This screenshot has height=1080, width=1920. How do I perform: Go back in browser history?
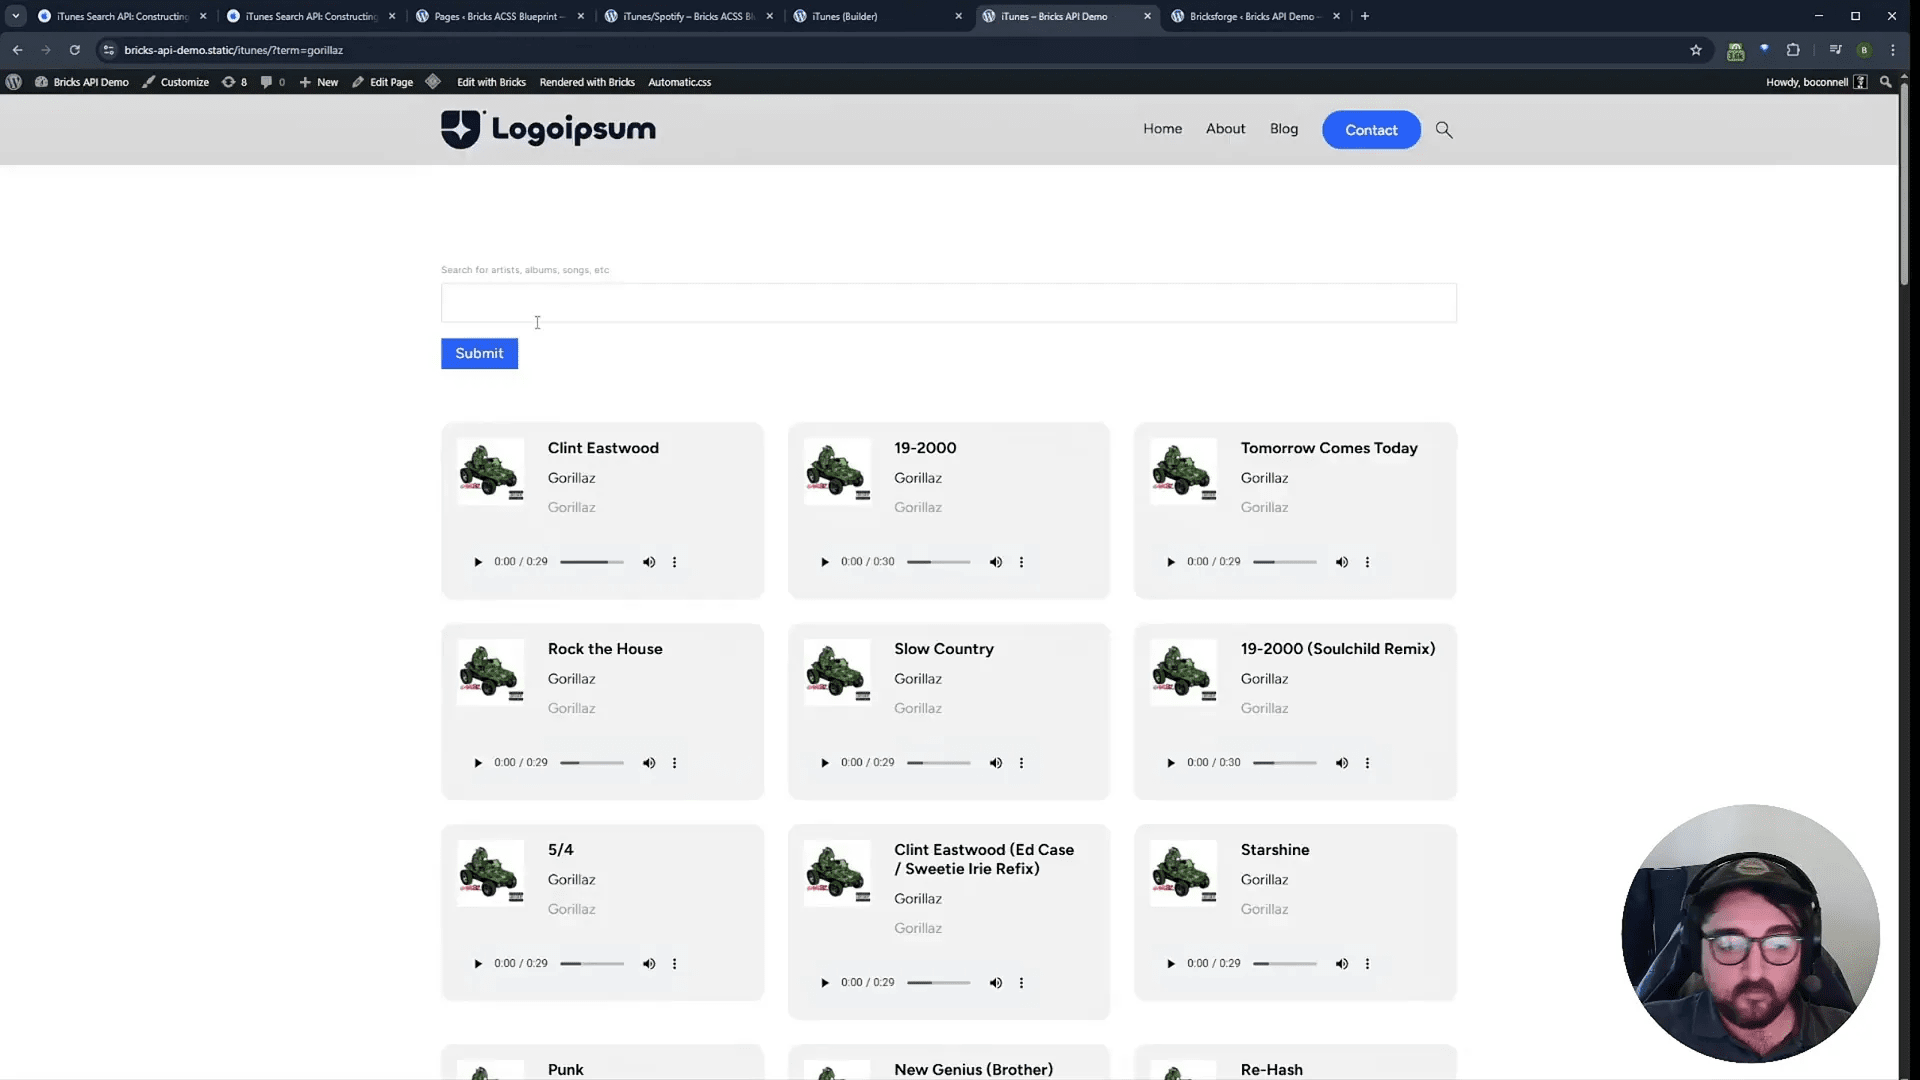click(x=17, y=50)
